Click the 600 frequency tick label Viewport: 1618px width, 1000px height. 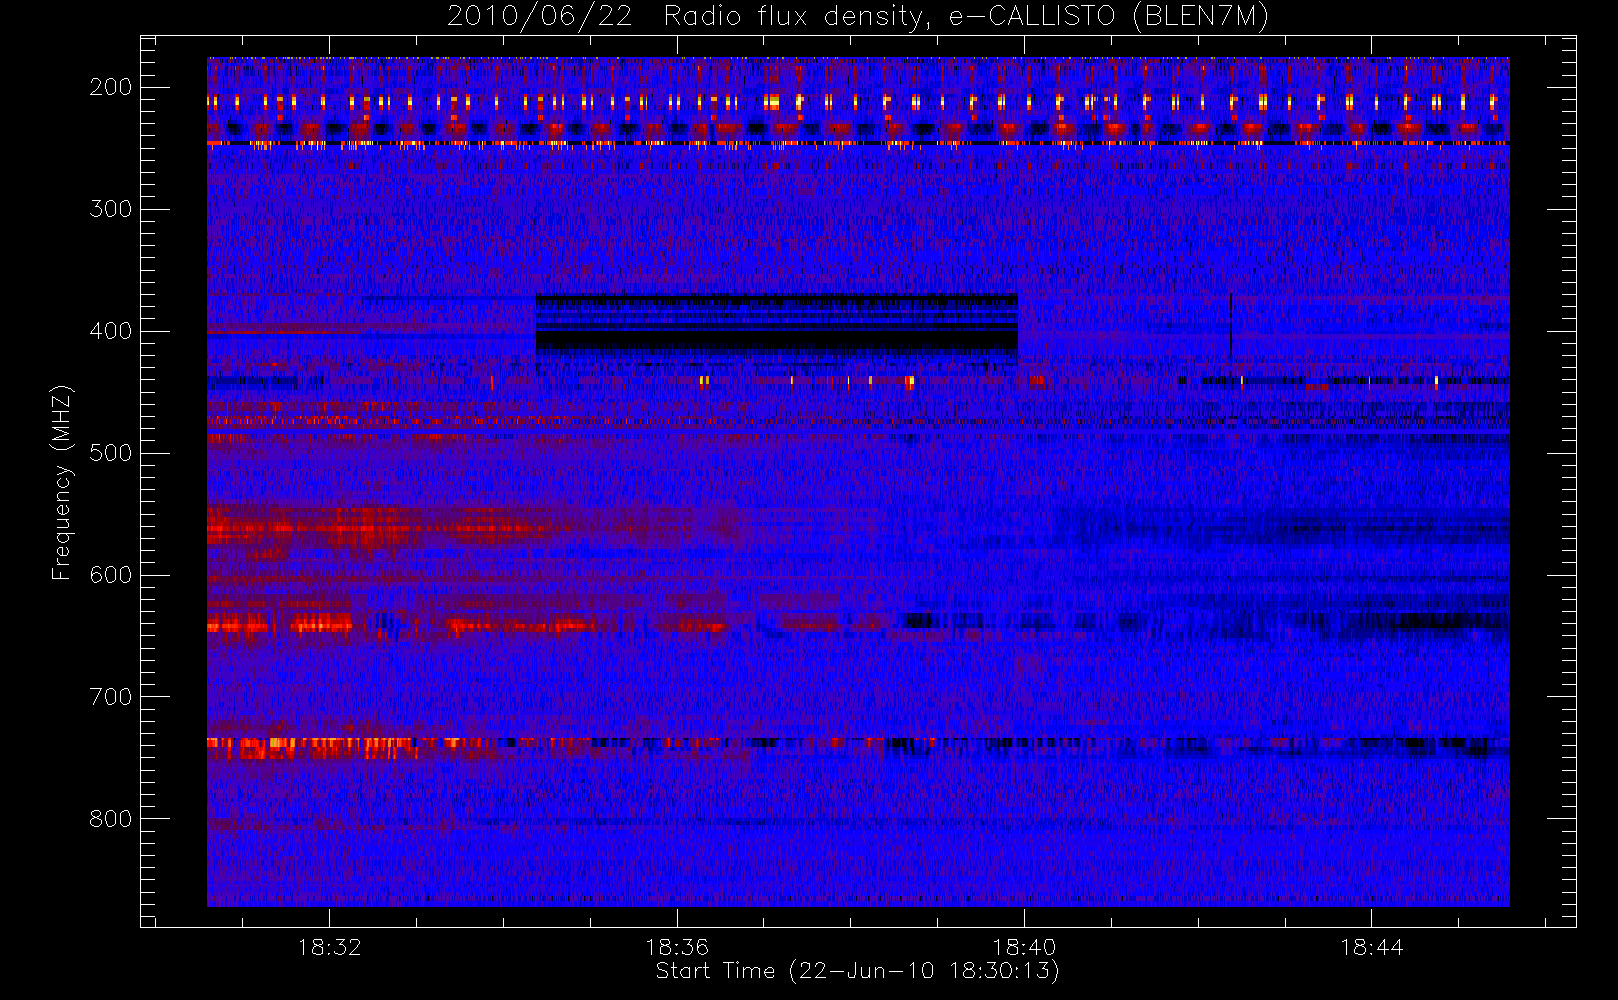[111, 575]
